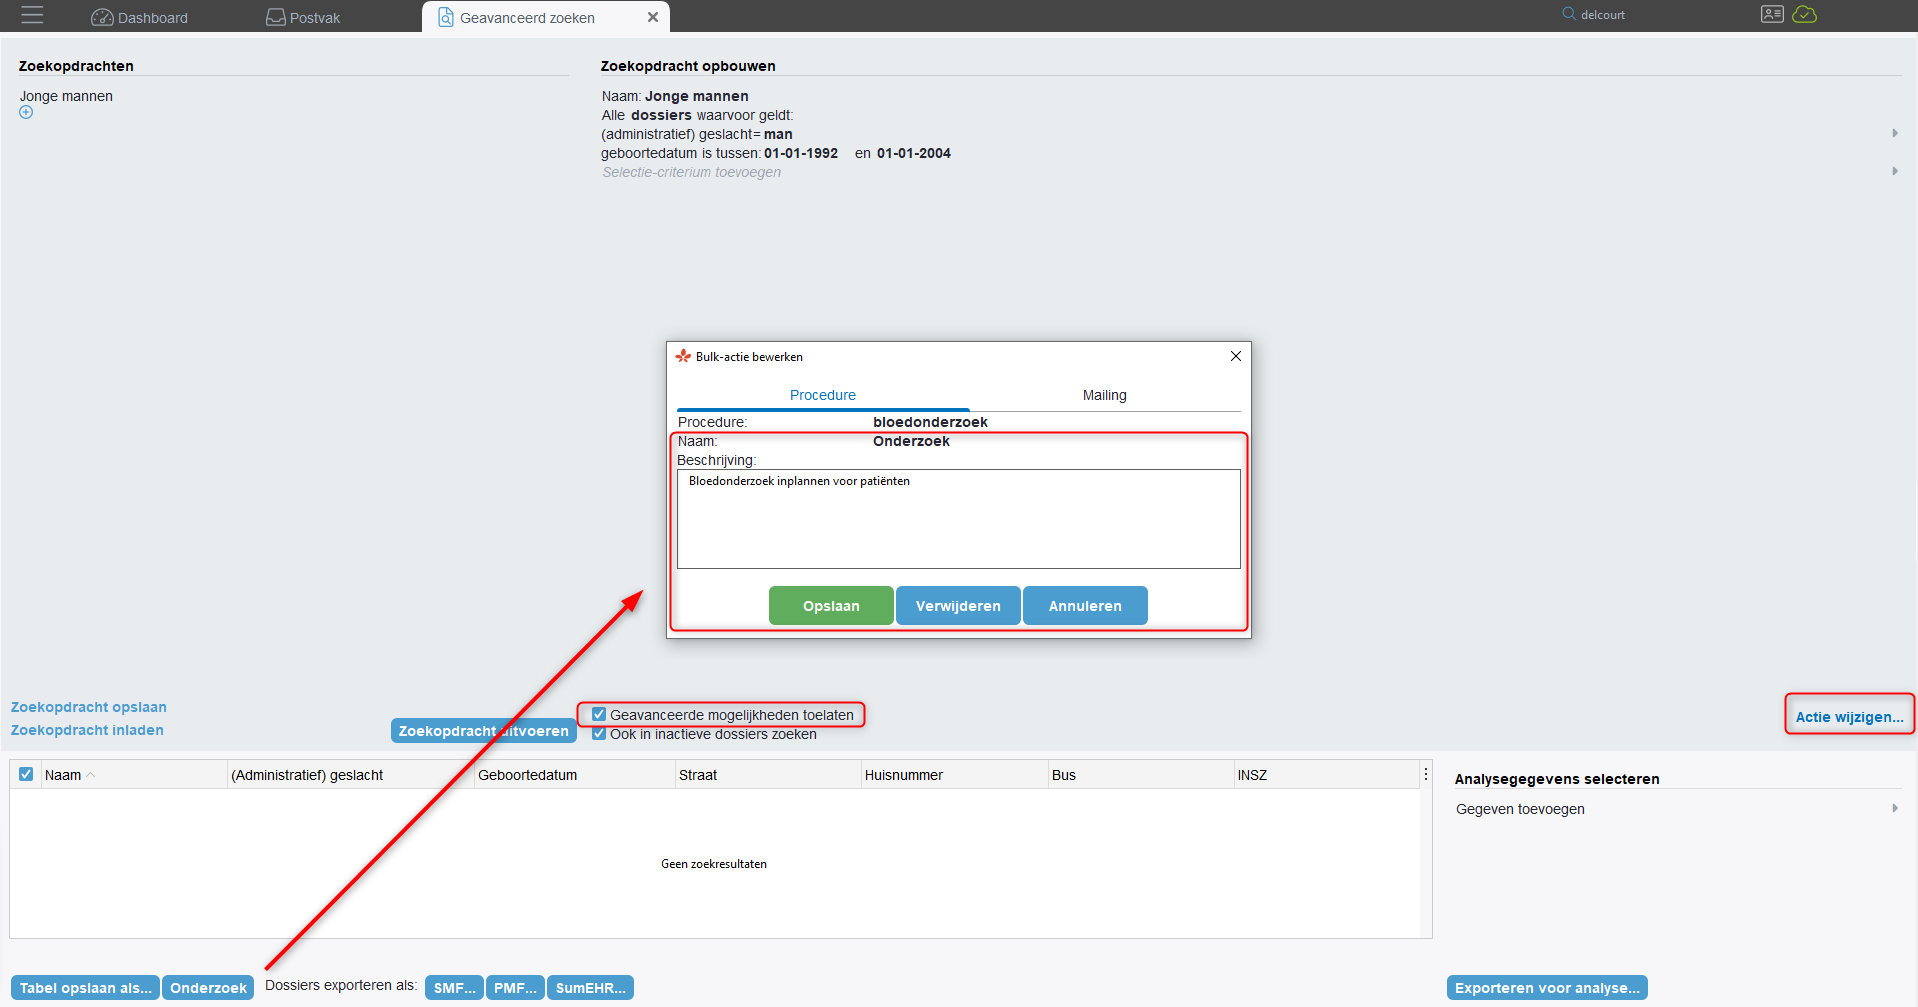Click the Huisnummer column header
1918x1007 pixels.
(954, 774)
